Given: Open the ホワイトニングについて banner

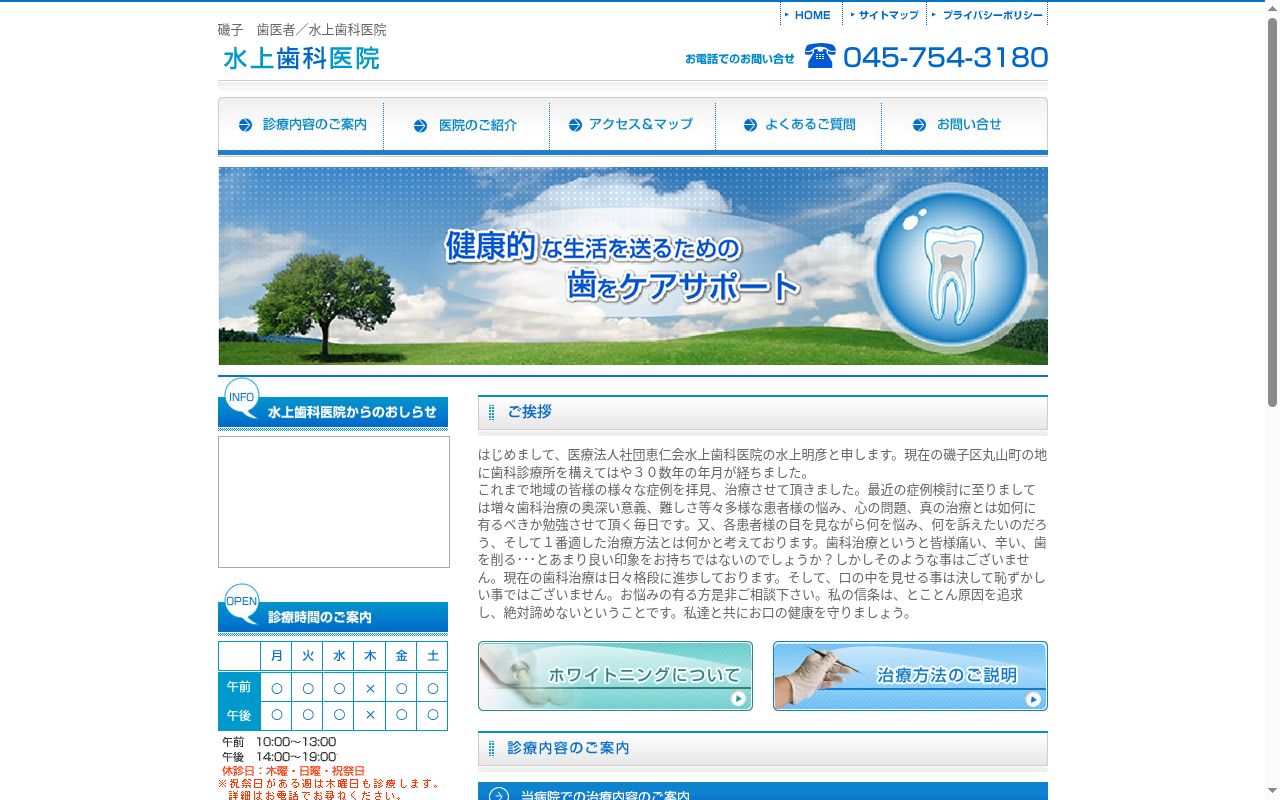Looking at the screenshot, I should click(x=615, y=676).
